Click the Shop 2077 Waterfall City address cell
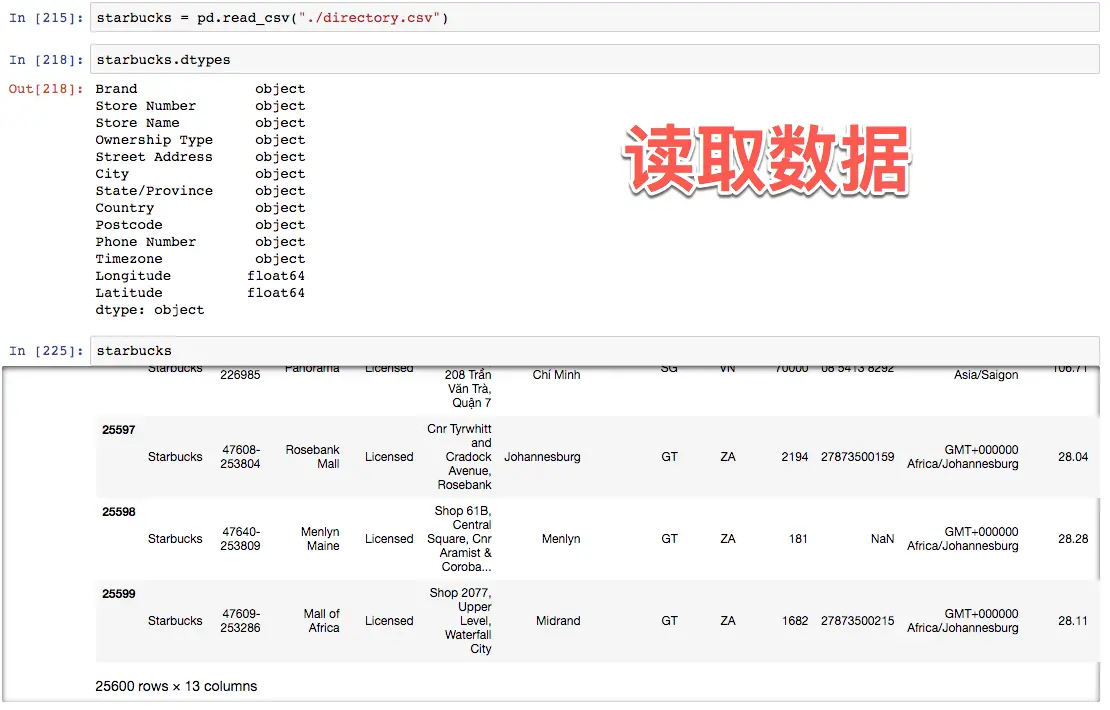This screenshot has height=710, width=1110. pyautogui.click(x=460, y=621)
